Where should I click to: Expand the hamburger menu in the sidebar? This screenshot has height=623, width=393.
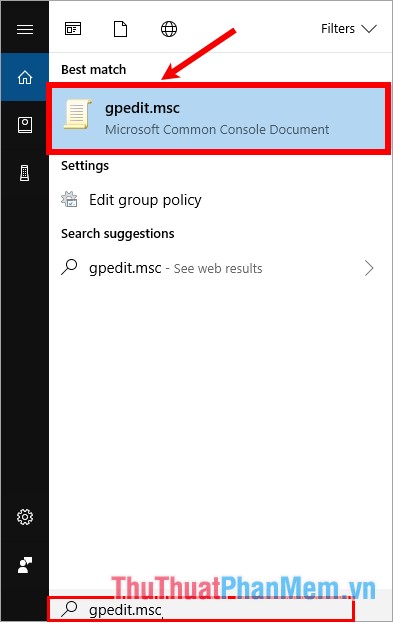[x=25, y=29]
